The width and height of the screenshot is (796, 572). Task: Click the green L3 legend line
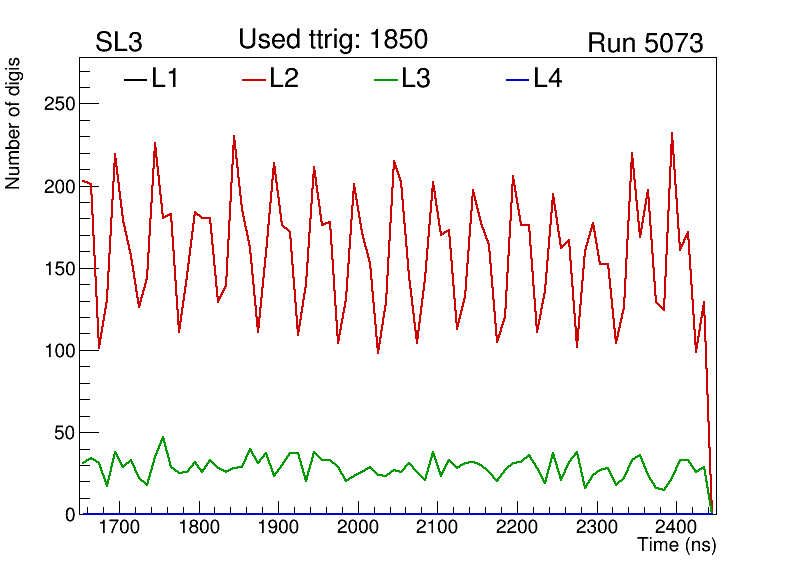pos(386,79)
